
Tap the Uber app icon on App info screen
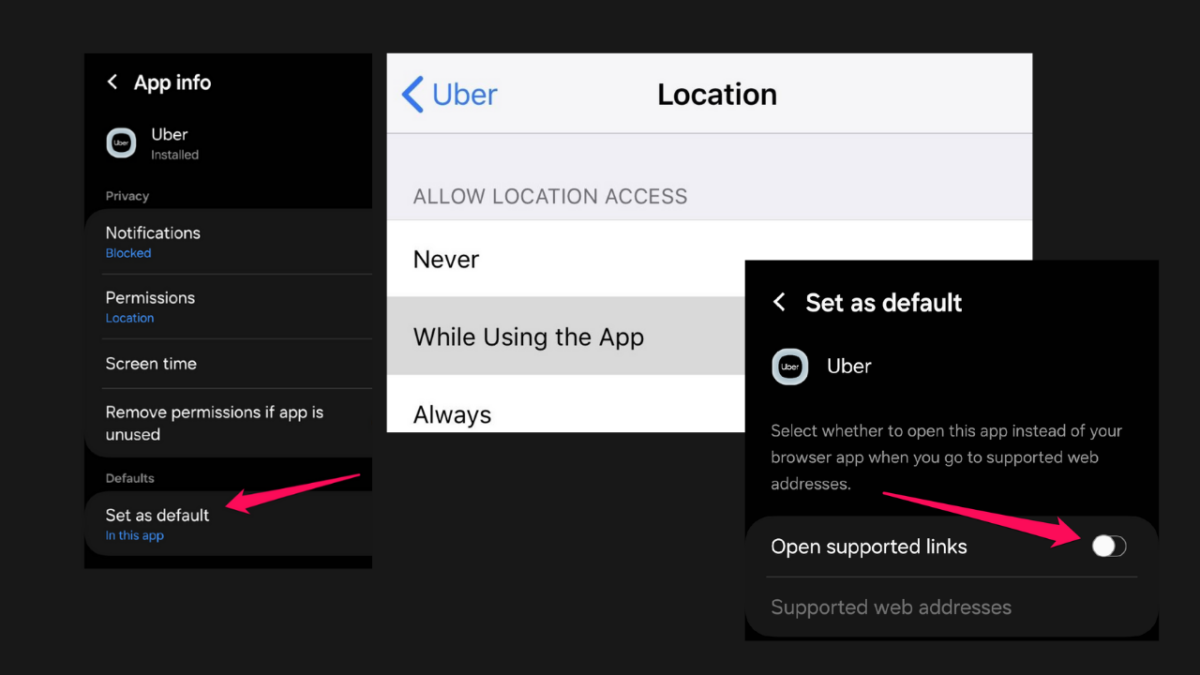click(121, 142)
